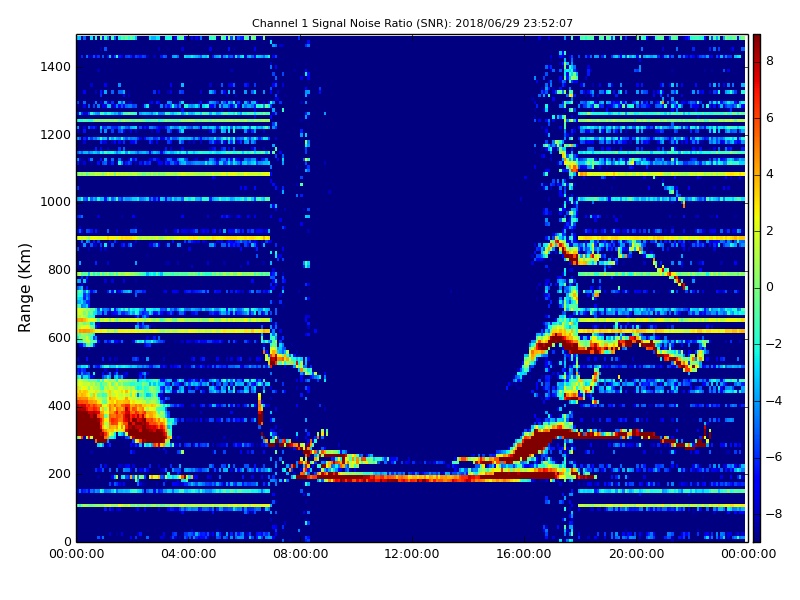
Task: Click the dark red top of the colorbar
Action: pyautogui.click(x=757, y=43)
